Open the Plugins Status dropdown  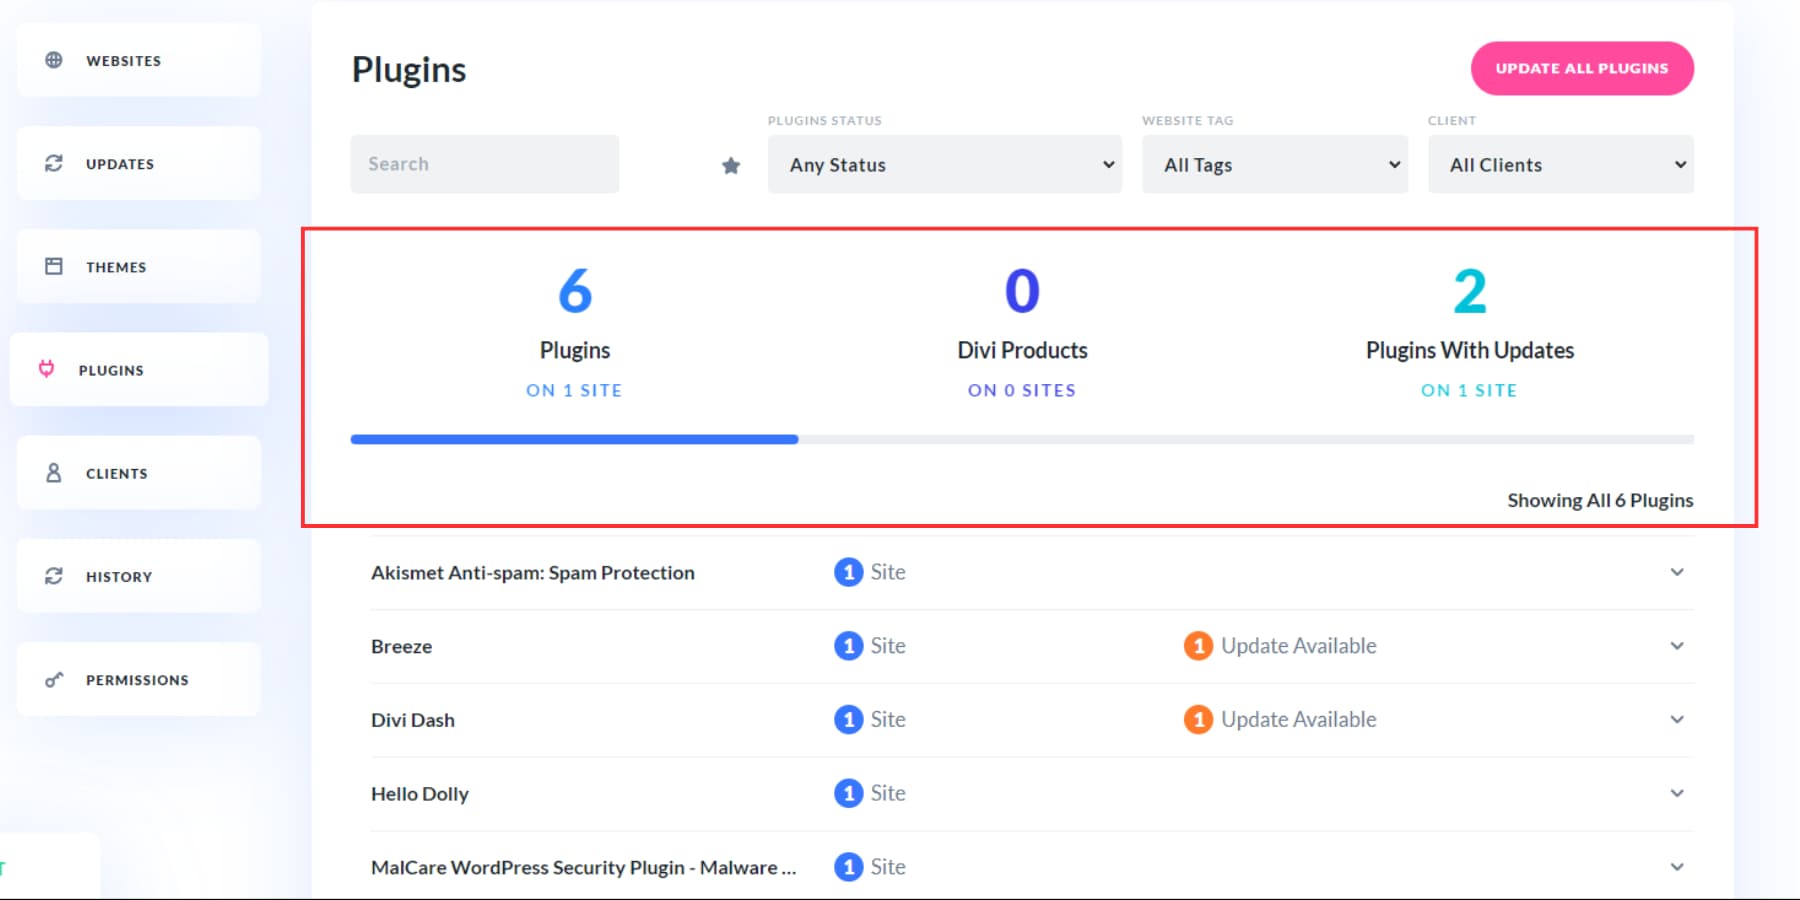pos(943,164)
